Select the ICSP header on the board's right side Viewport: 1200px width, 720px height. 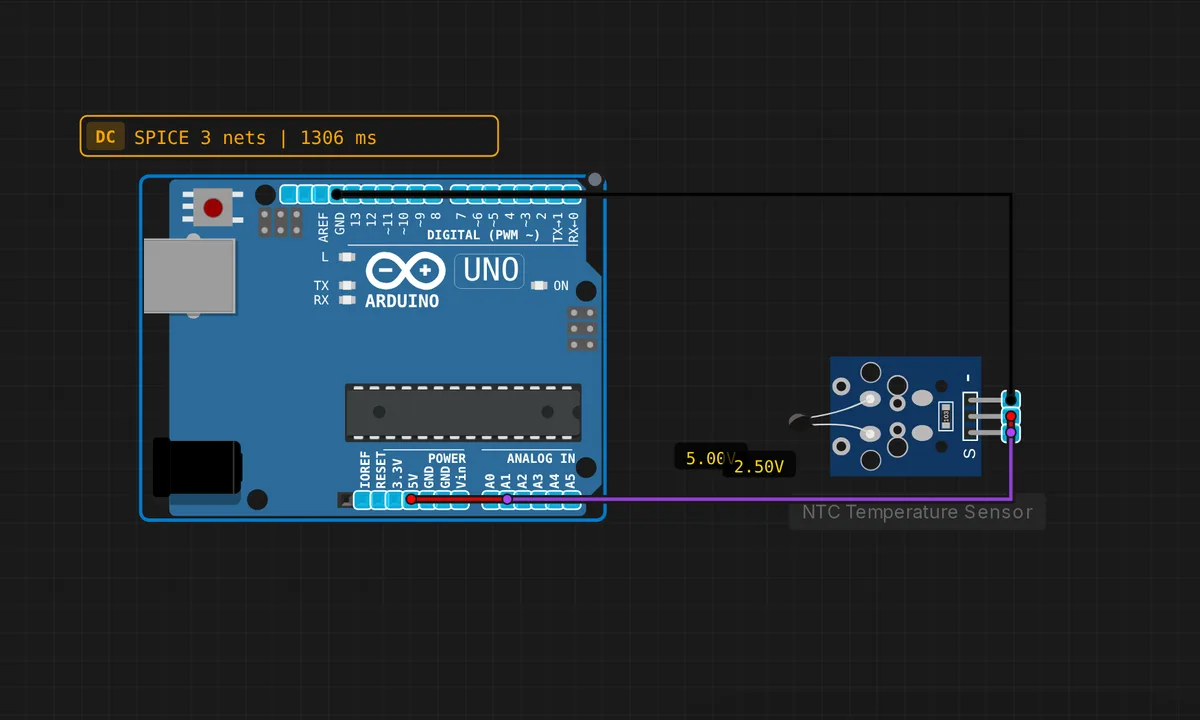coord(582,329)
